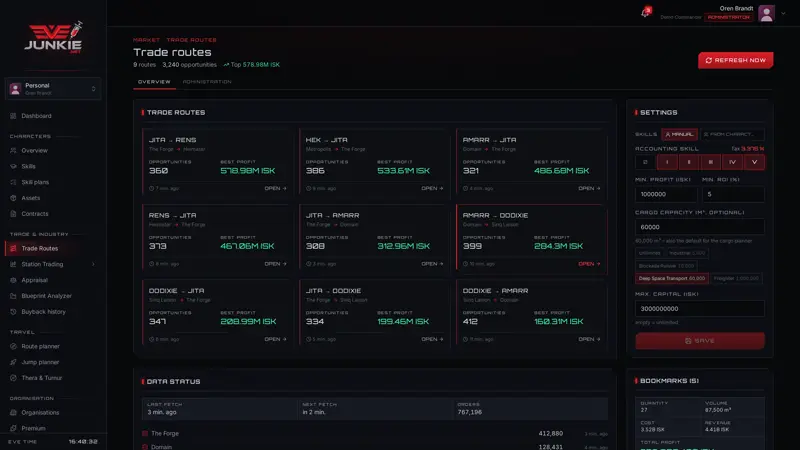Click the EVE Junkie logo

(x=53, y=37)
